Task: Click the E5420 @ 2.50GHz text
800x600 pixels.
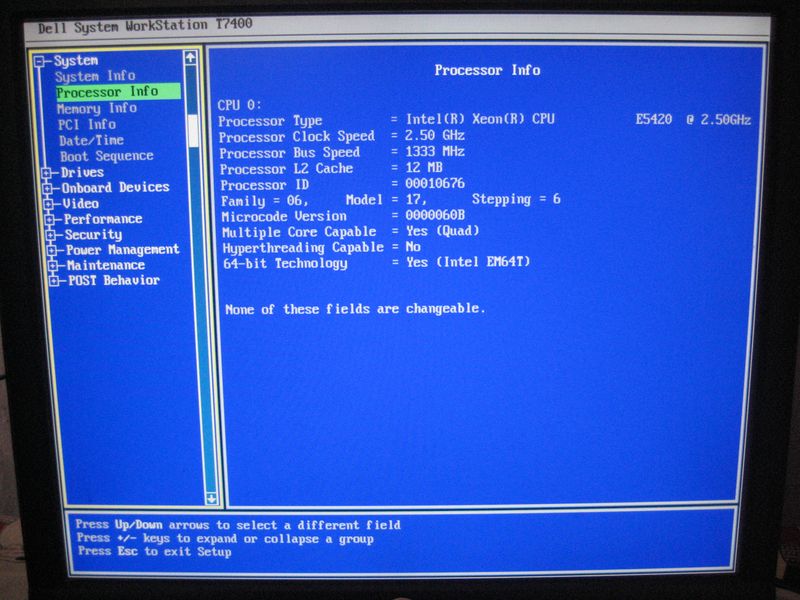Action: click(693, 120)
